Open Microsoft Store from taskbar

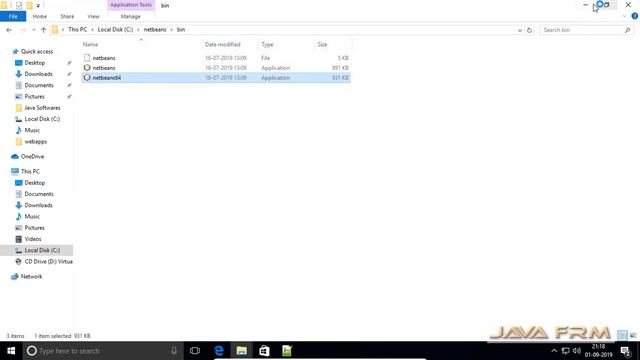click(x=264, y=351)
